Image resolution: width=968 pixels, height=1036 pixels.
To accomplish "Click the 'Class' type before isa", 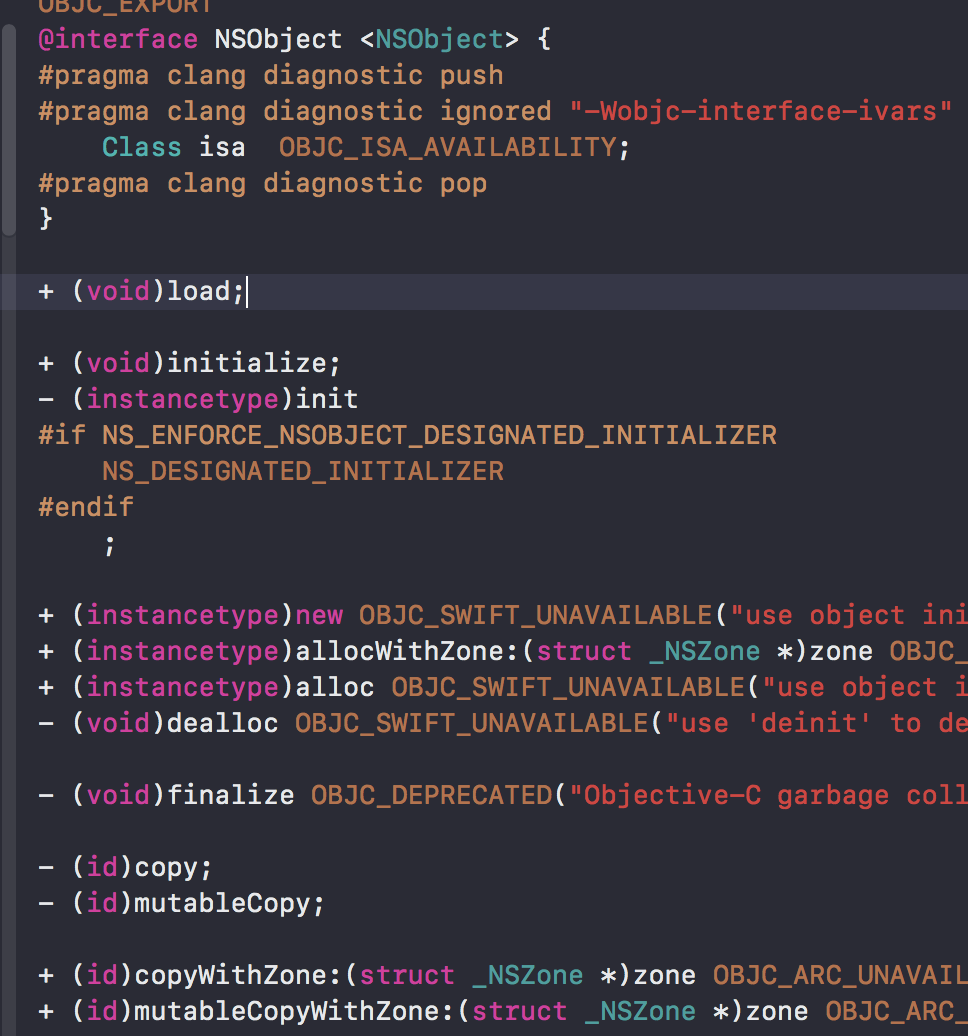I will (142, 147).
